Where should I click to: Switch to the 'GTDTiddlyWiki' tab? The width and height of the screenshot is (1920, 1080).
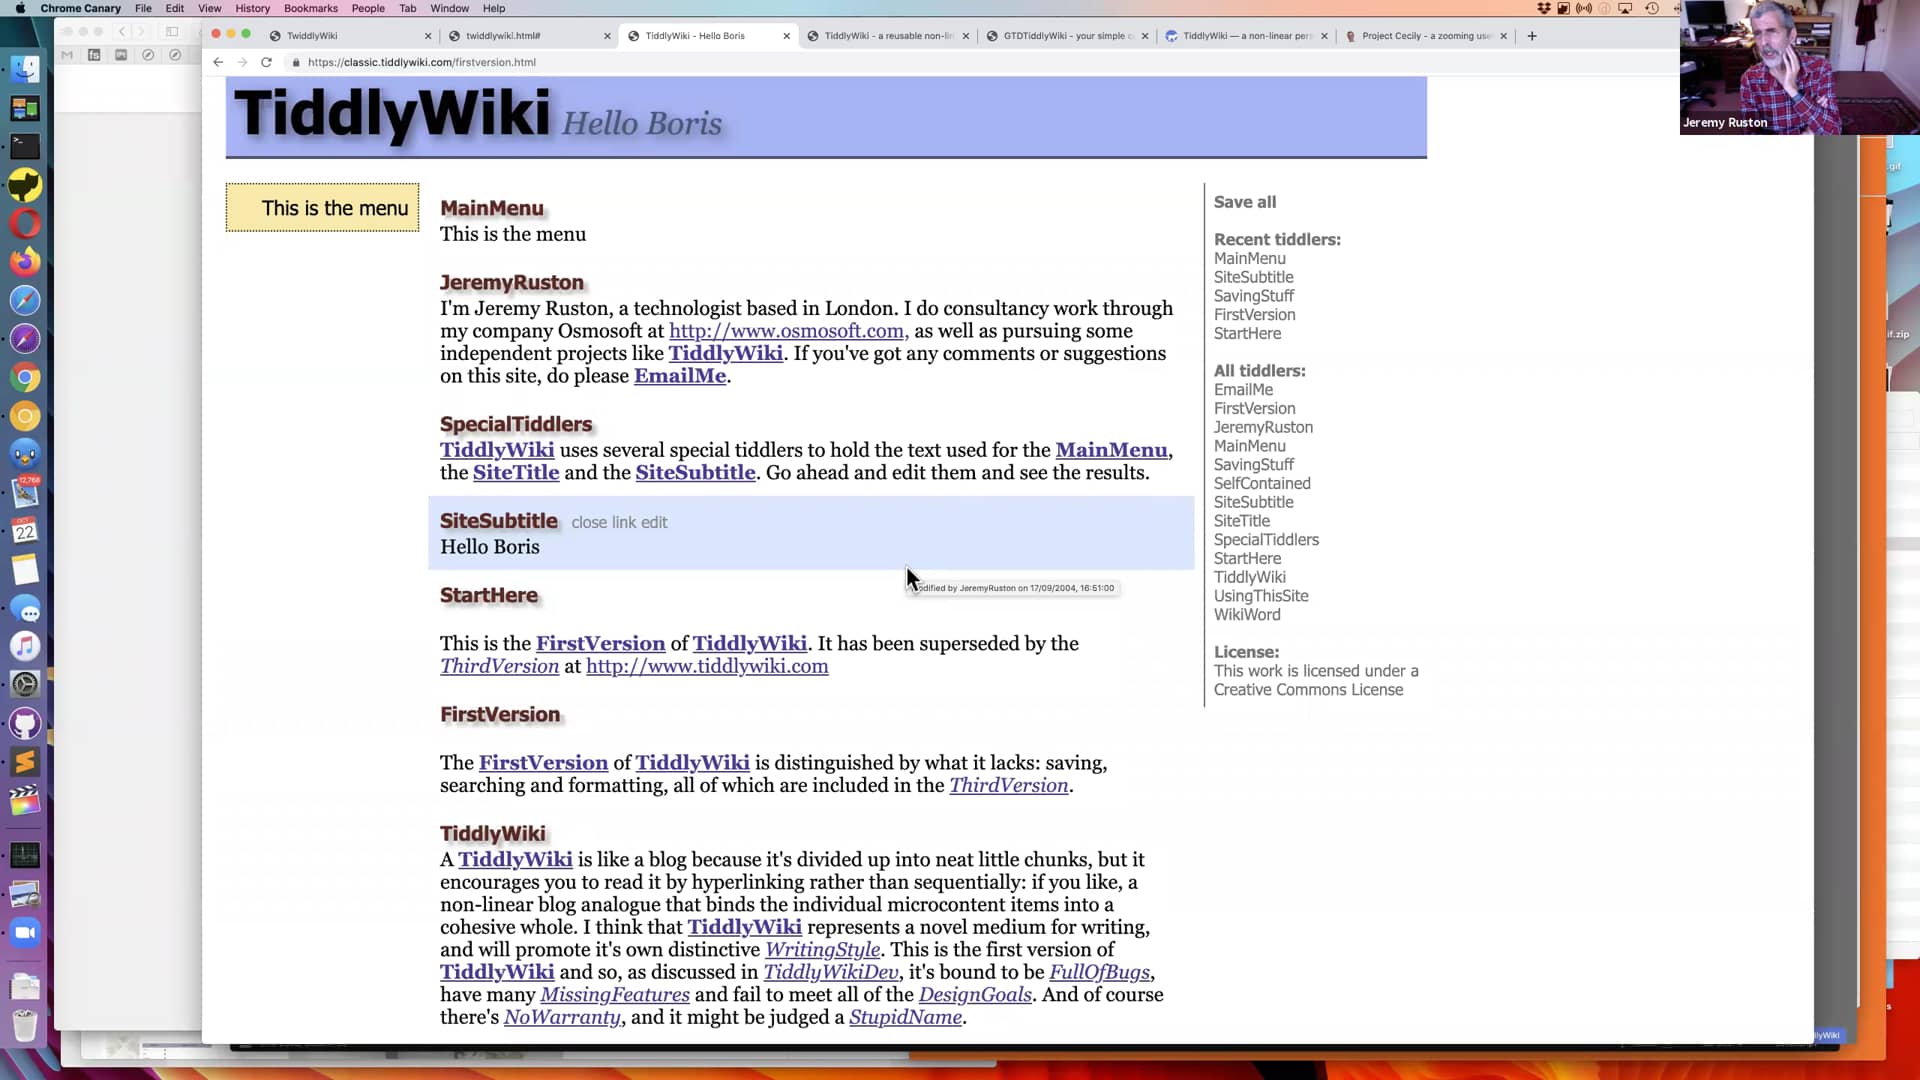tap(1066, 36)
